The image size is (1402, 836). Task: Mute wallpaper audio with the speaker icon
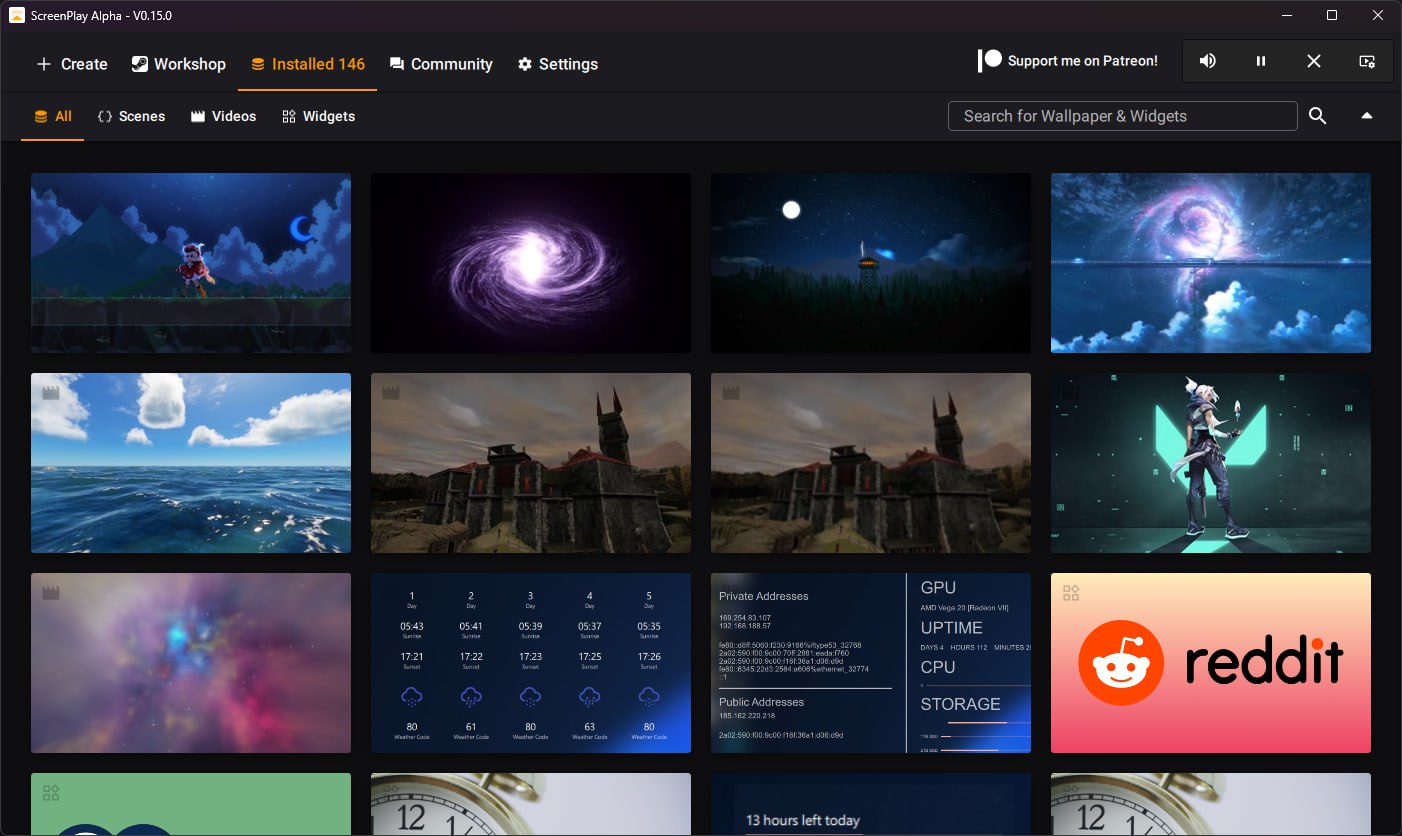tap(1208, 61)
